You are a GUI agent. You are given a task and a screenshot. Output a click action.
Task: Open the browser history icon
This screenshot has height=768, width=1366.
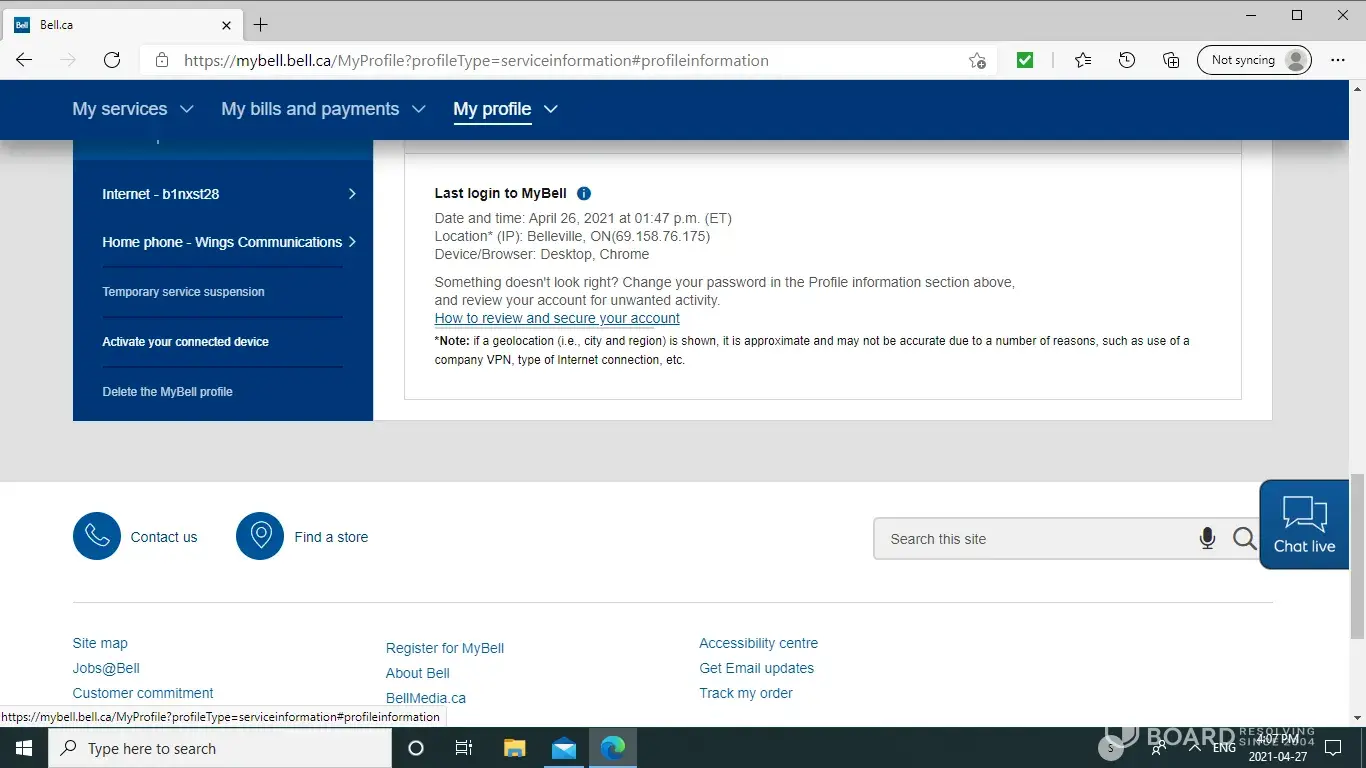1127,60
